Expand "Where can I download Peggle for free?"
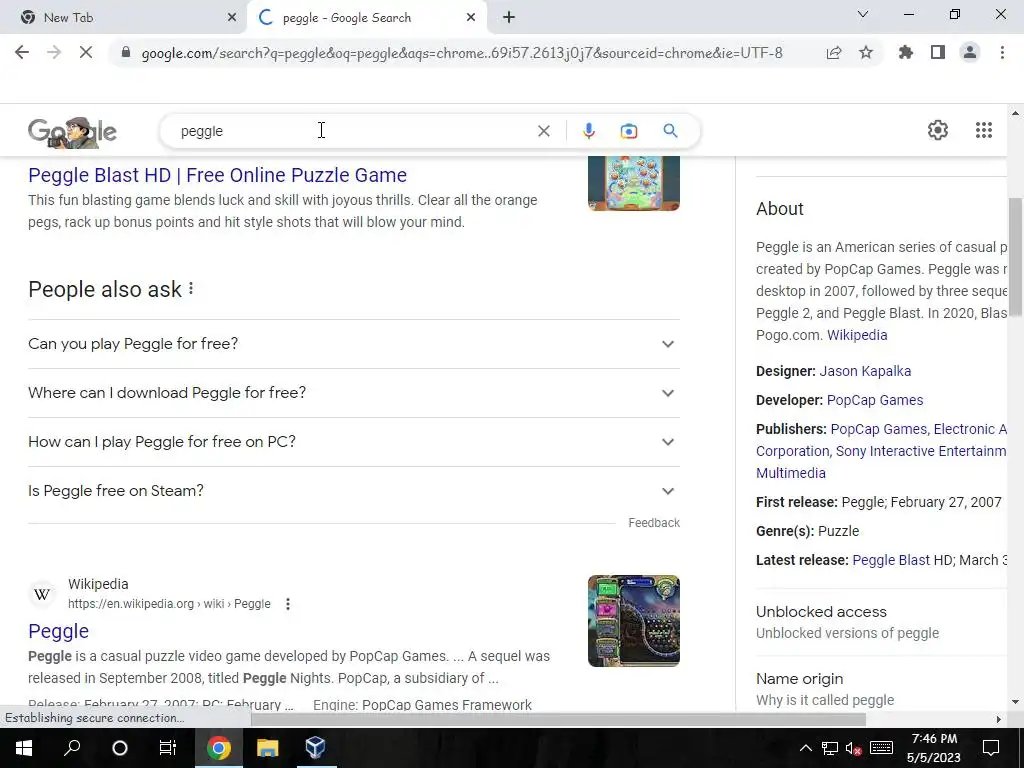This screenshot has height=768, width=1024. click(x=354, y=392)
